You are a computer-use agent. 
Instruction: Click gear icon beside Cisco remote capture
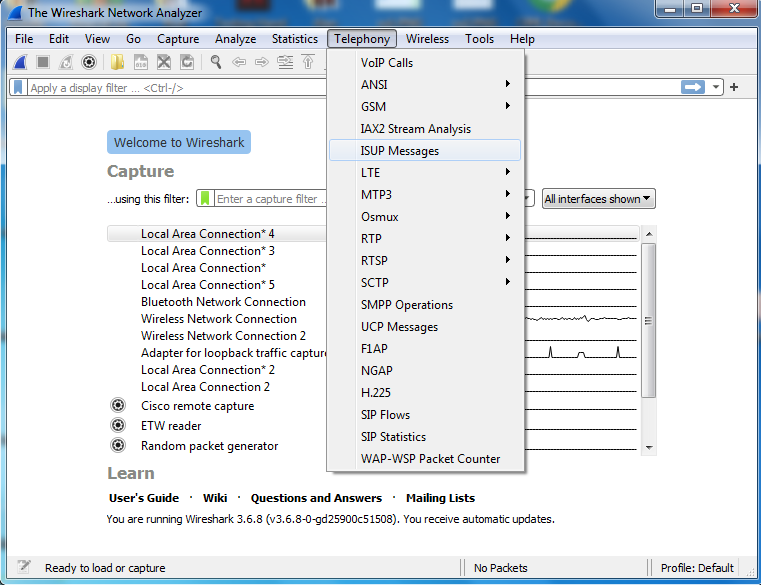[118, 405]
